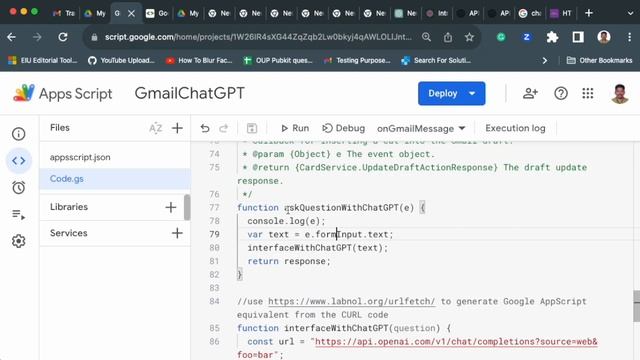640x360 pixels.
Task: Redo the last edit
Action: pyautogui.click(x=223, y=129)
